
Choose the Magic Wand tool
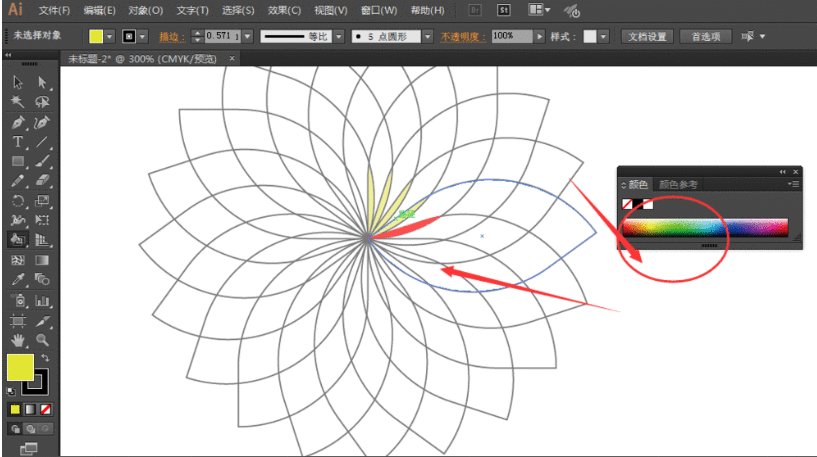(x=18, y=102)
